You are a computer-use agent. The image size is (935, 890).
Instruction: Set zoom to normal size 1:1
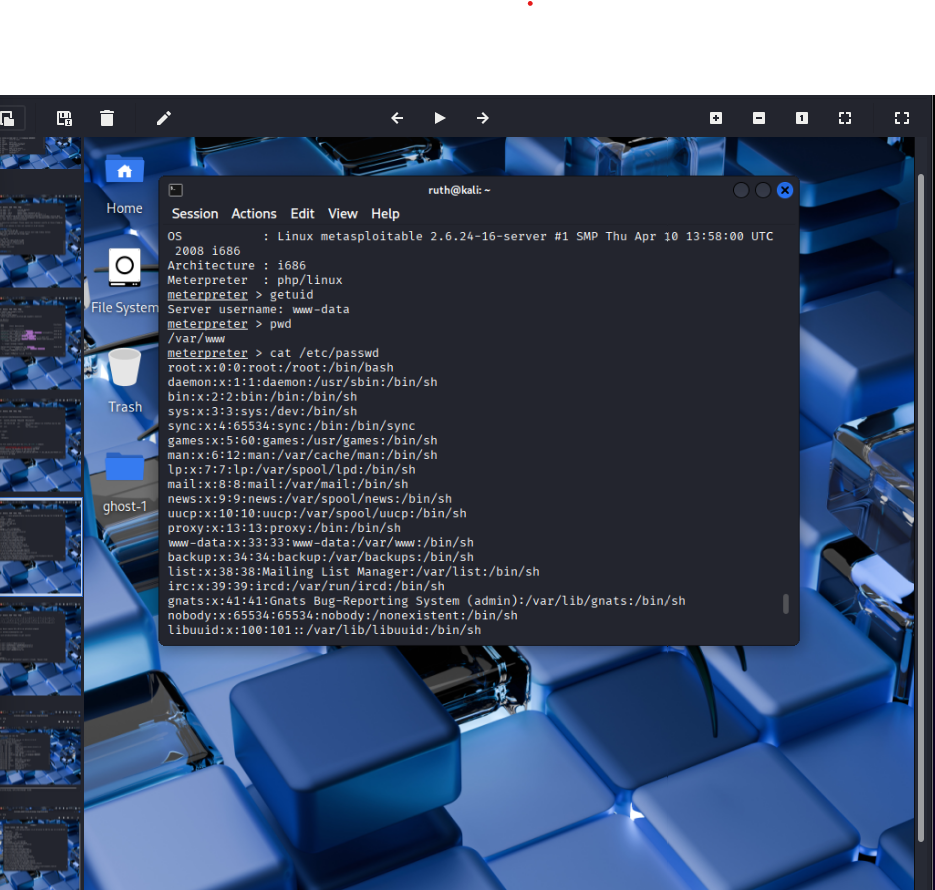tap(801, 118)
